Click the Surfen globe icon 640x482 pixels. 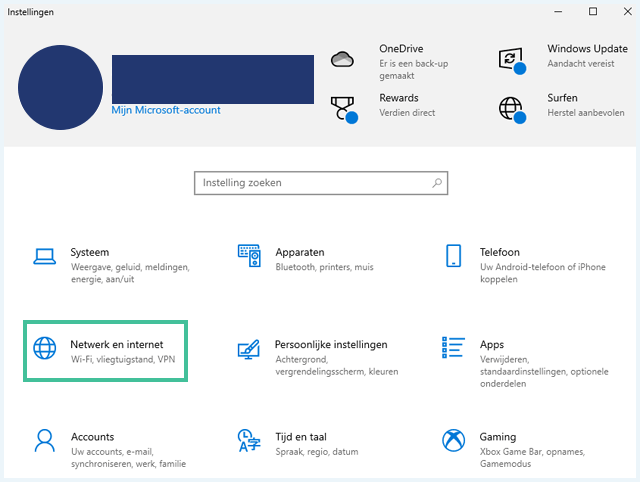click(x=511, y=109)
